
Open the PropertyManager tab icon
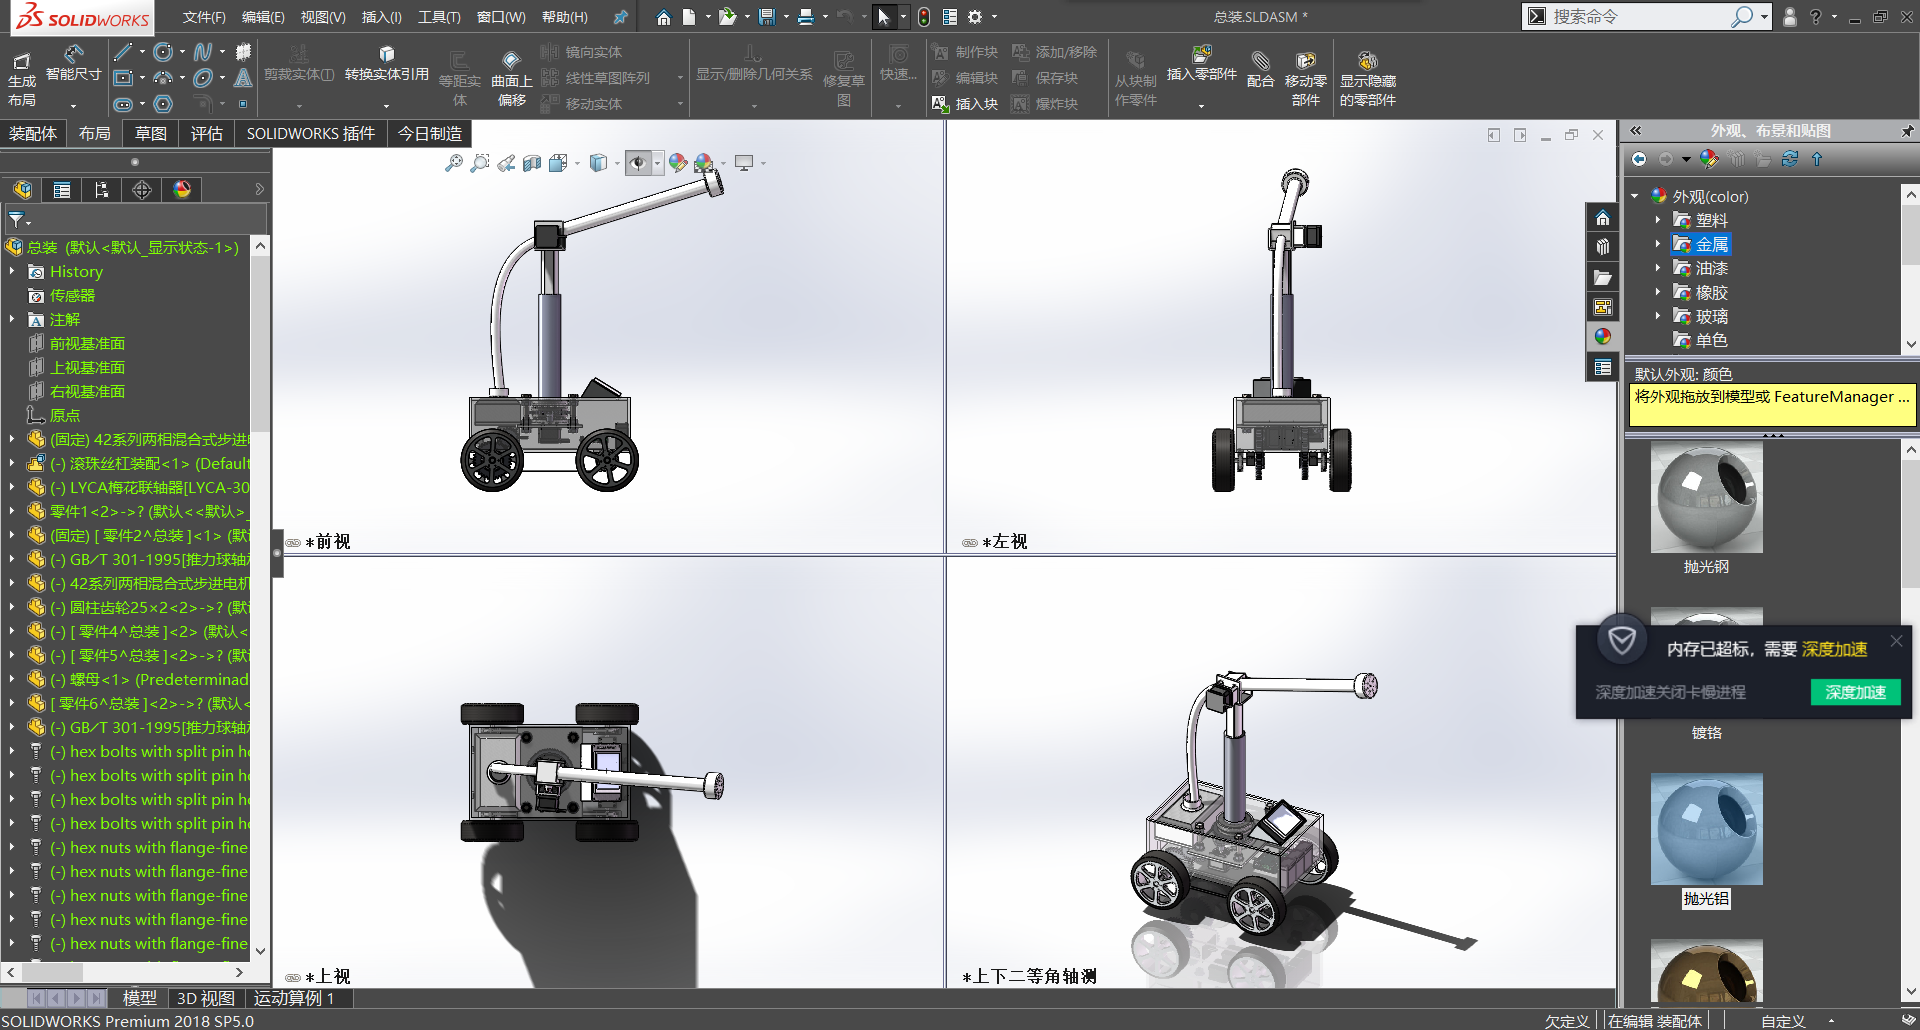pos(62,190)
